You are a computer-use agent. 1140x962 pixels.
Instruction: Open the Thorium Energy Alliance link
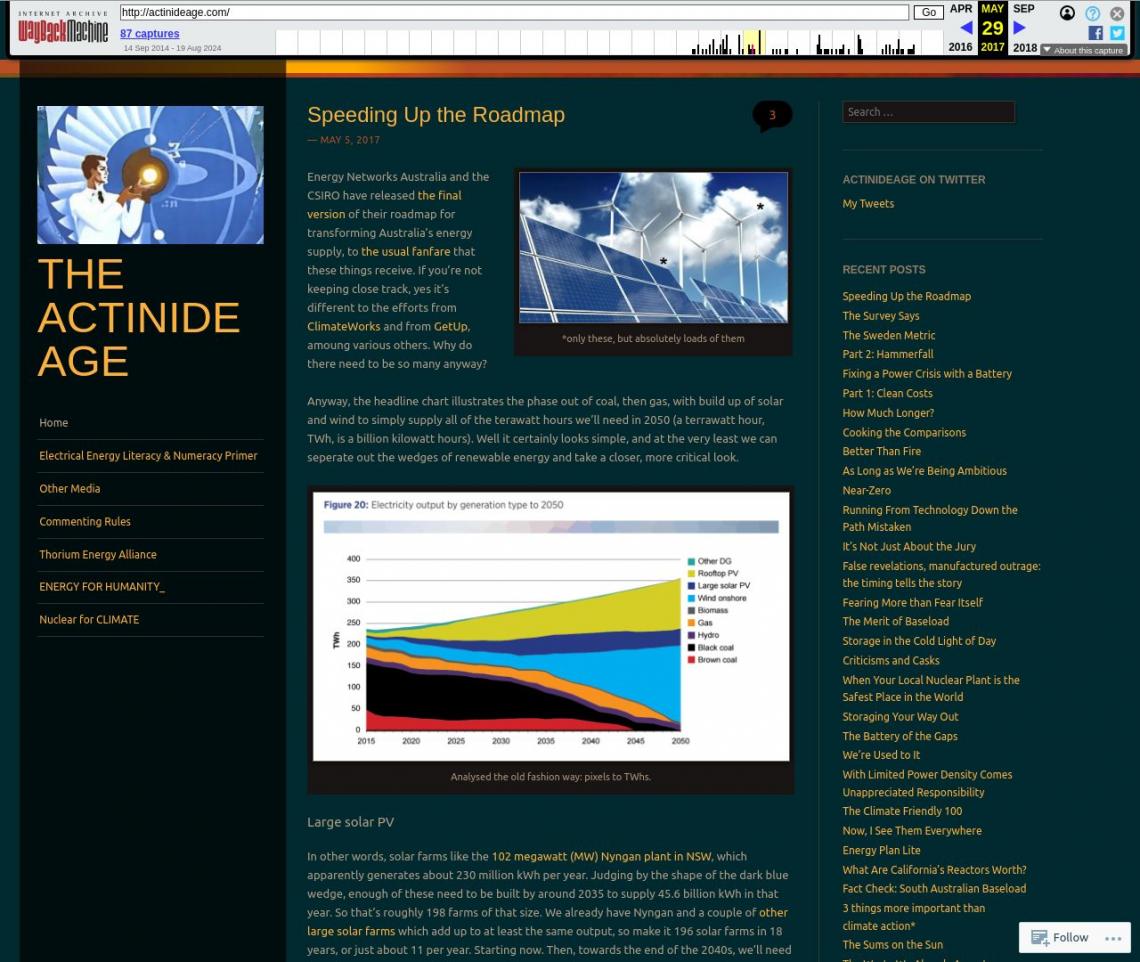98,554
